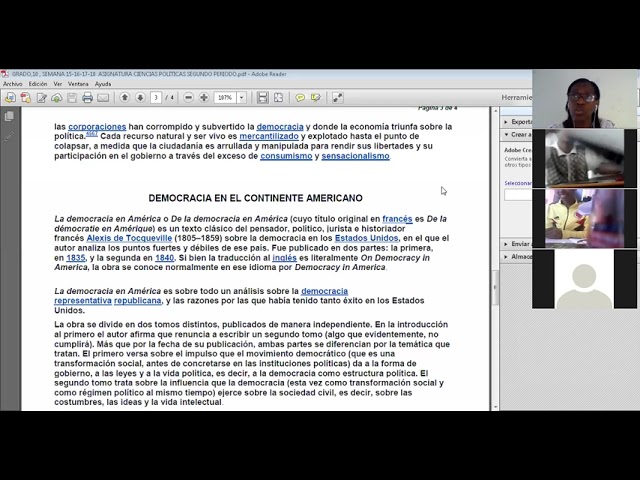Image resolution: width=640 pixels, height=480 pixels.
Task: Fit one full page to window
Action: [x=278, y=98]
